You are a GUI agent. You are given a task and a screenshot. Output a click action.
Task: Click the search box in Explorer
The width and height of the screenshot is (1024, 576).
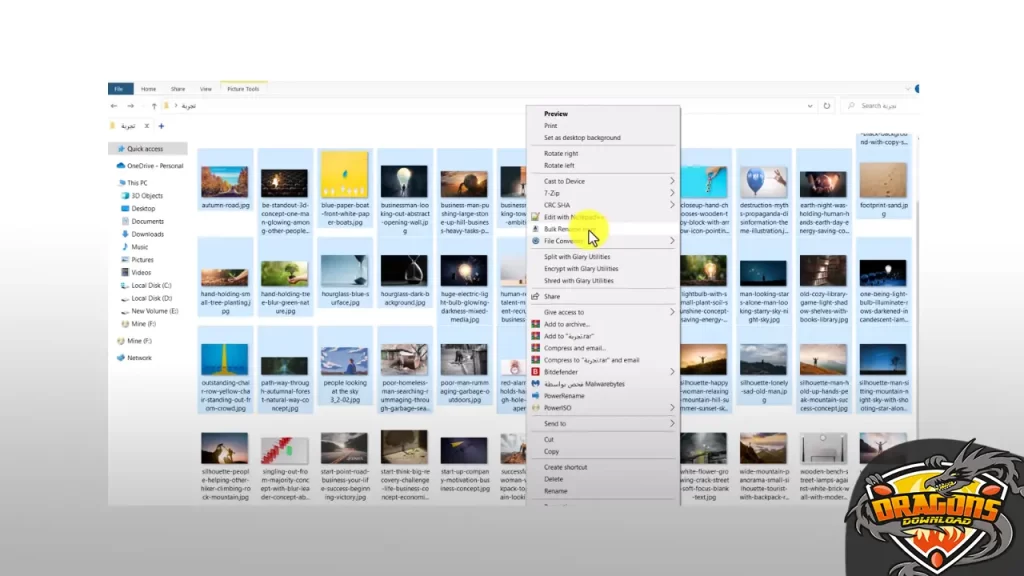[880, 105]
